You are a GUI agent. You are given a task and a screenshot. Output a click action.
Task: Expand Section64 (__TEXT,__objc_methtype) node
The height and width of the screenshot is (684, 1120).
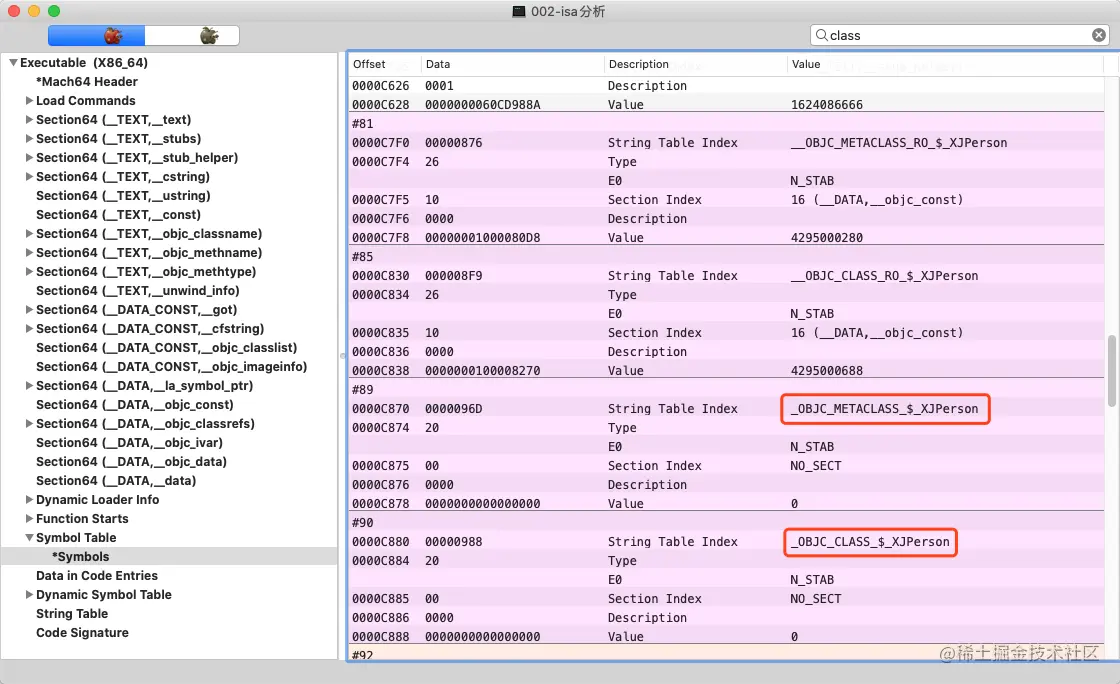[29, 271]
